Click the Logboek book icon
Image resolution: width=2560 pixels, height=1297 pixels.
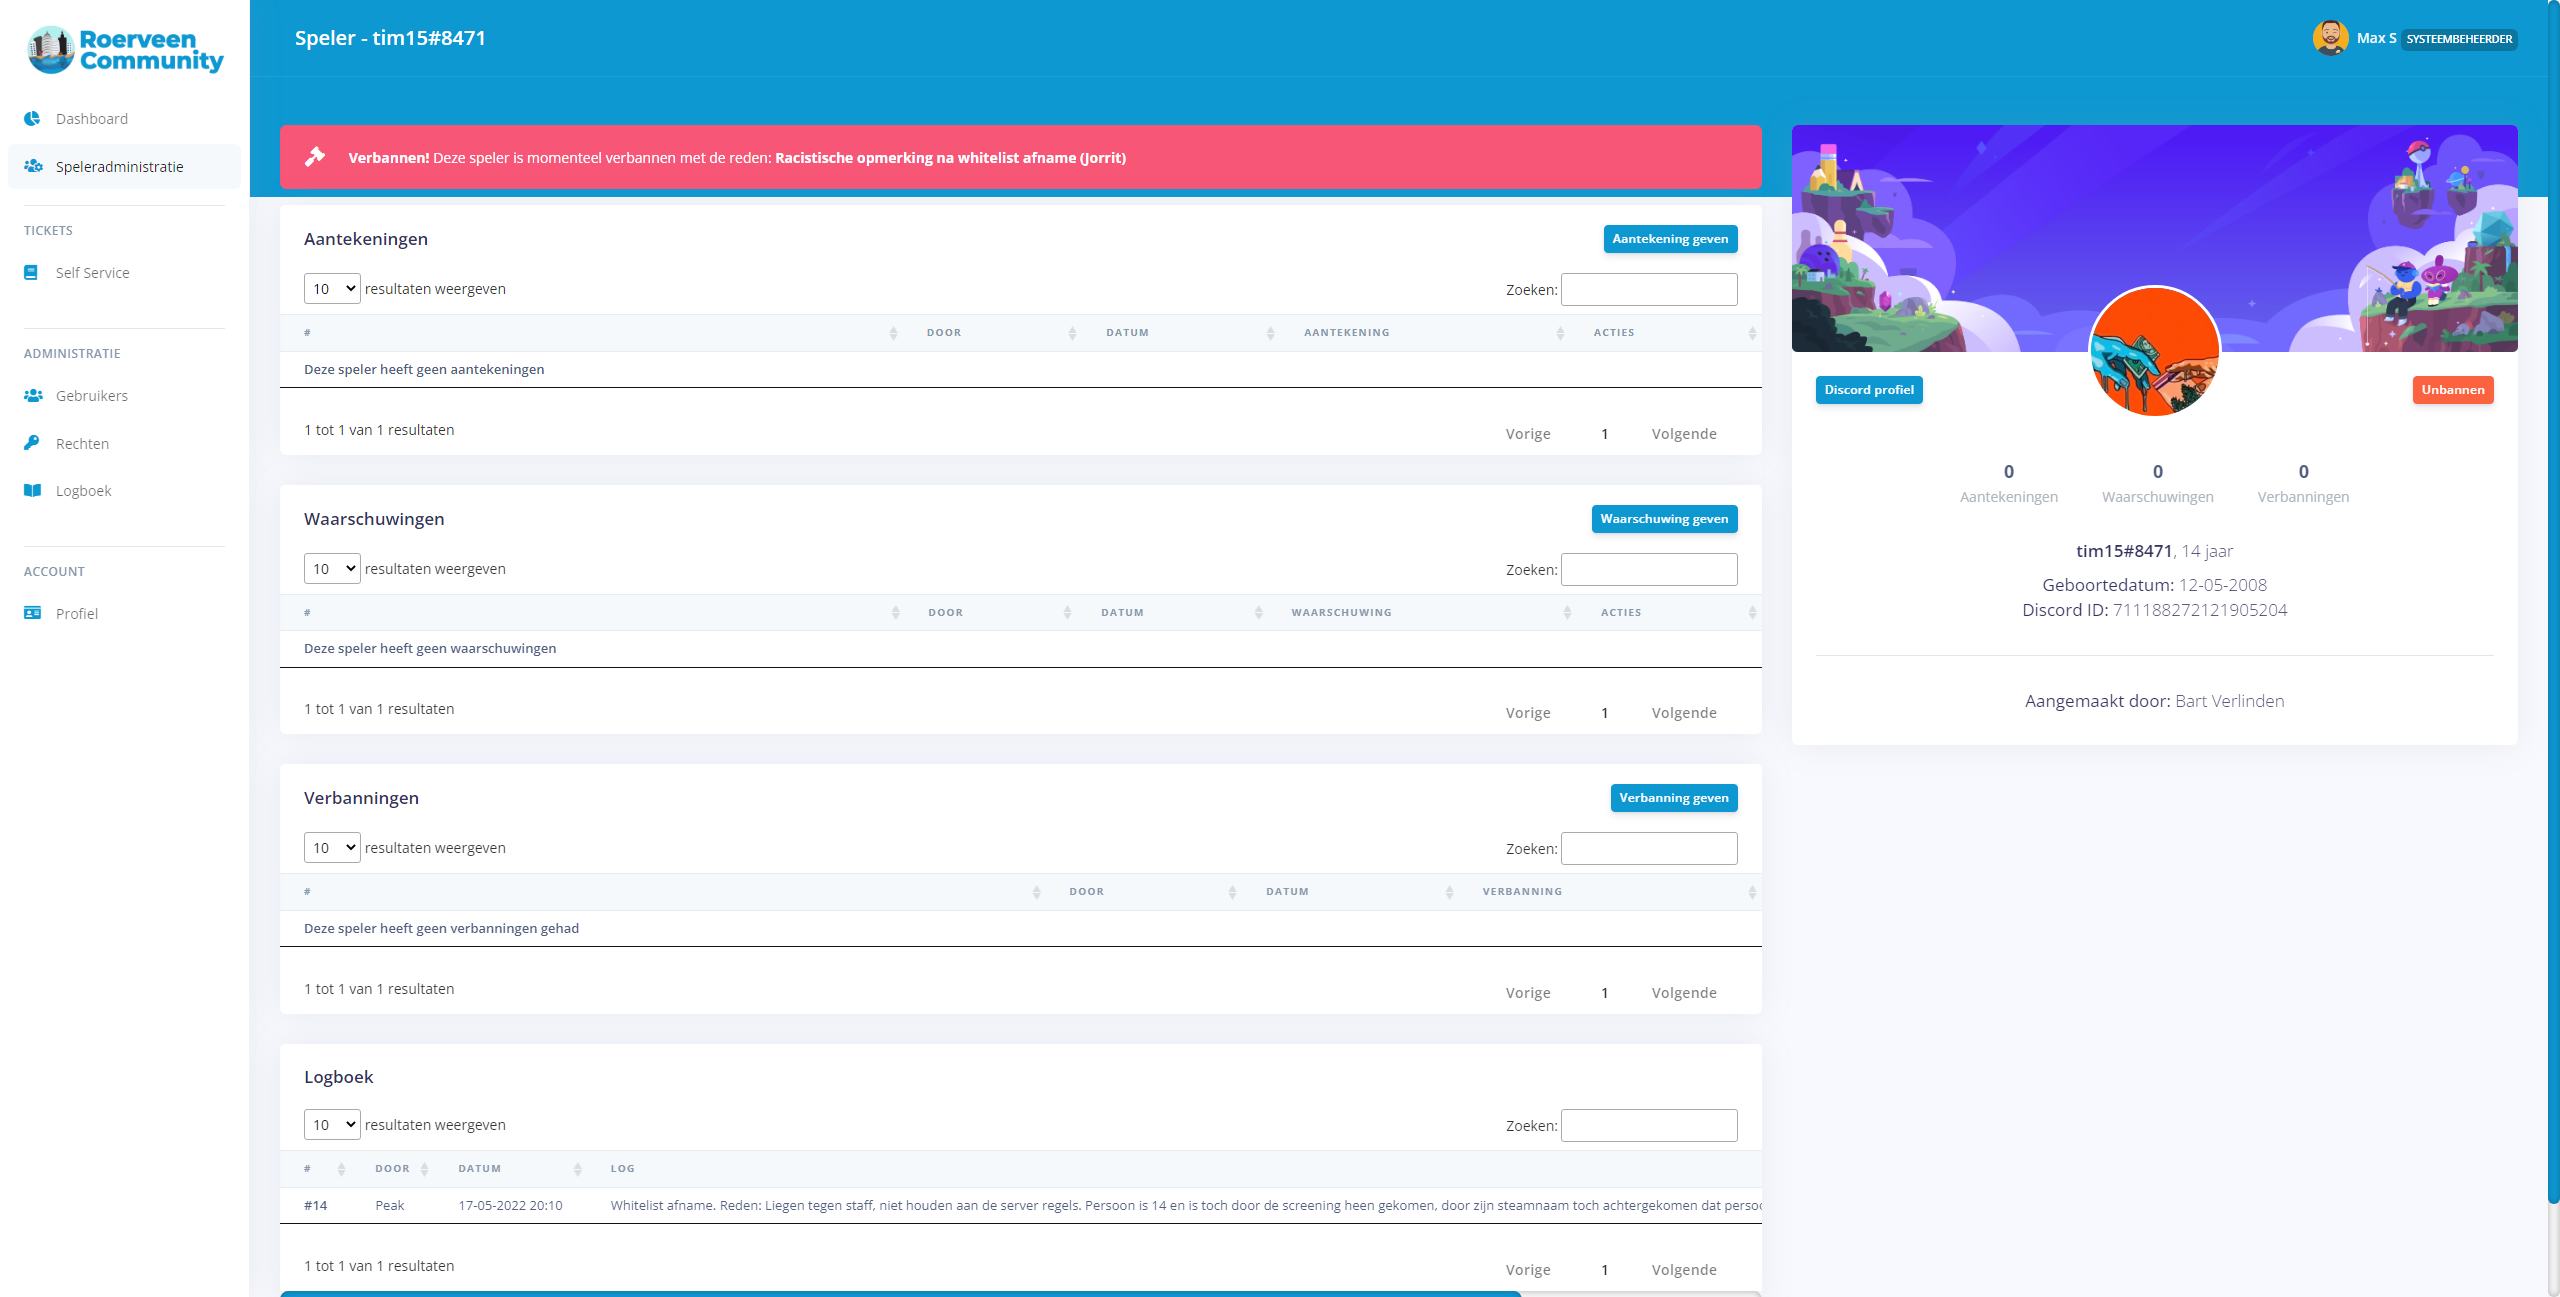tap(33, 490)
